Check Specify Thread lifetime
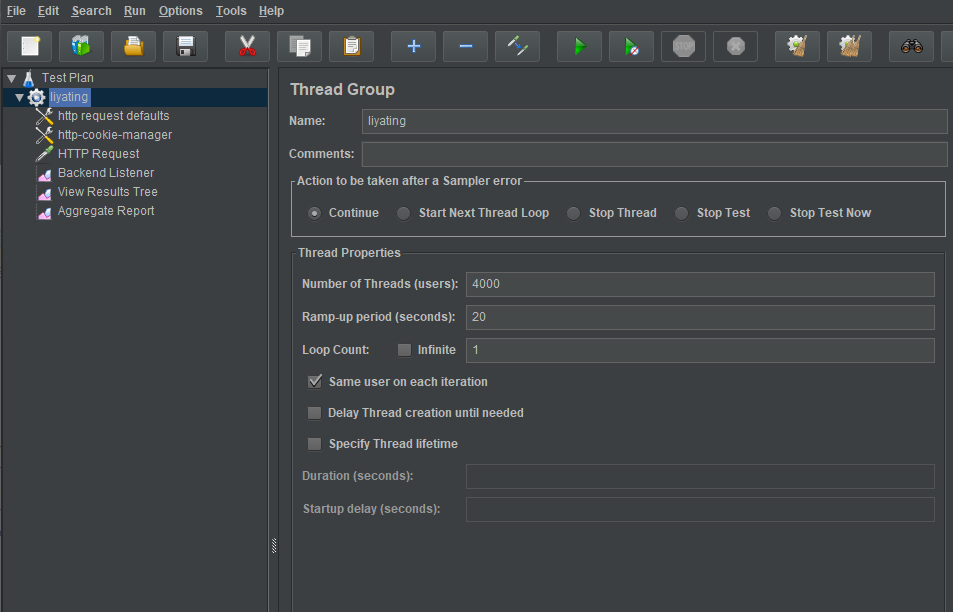This screenshot has width=953, height=612. pos(314,444)
